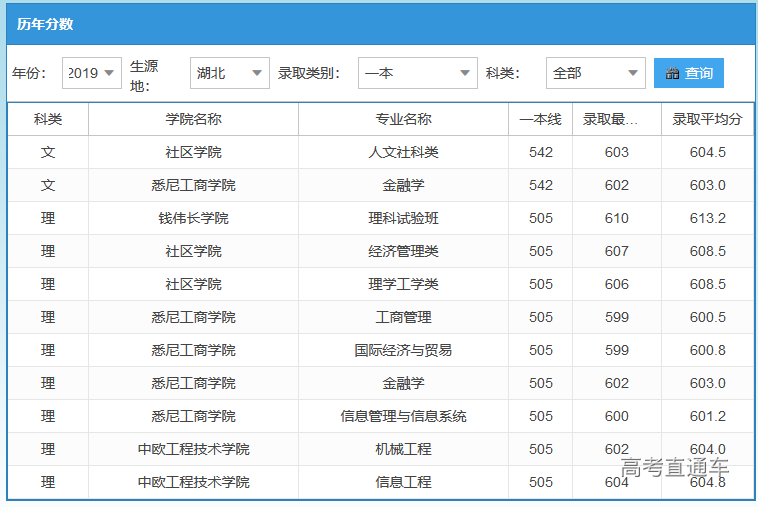Image resolution: width=758 pixels, height=507 pixels.
Task: Click the 一本线 column header
Action: coord(540,119)
